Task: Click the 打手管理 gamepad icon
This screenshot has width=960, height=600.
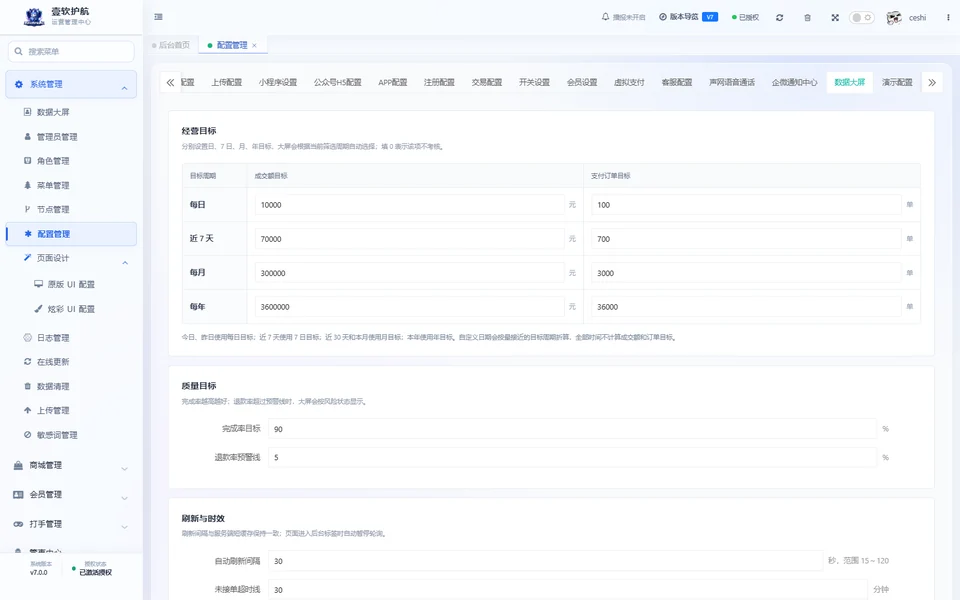Action: tap(18, 524)
